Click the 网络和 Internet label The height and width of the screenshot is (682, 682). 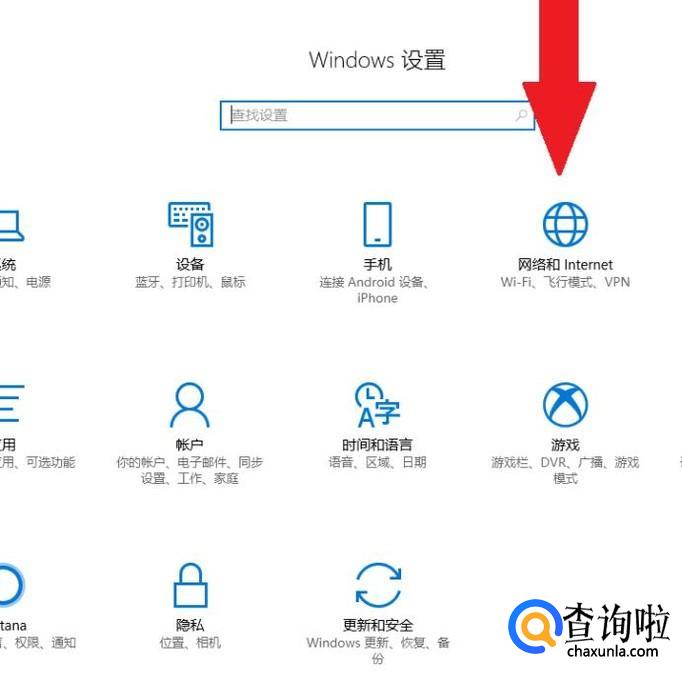[x=565, y=264]
